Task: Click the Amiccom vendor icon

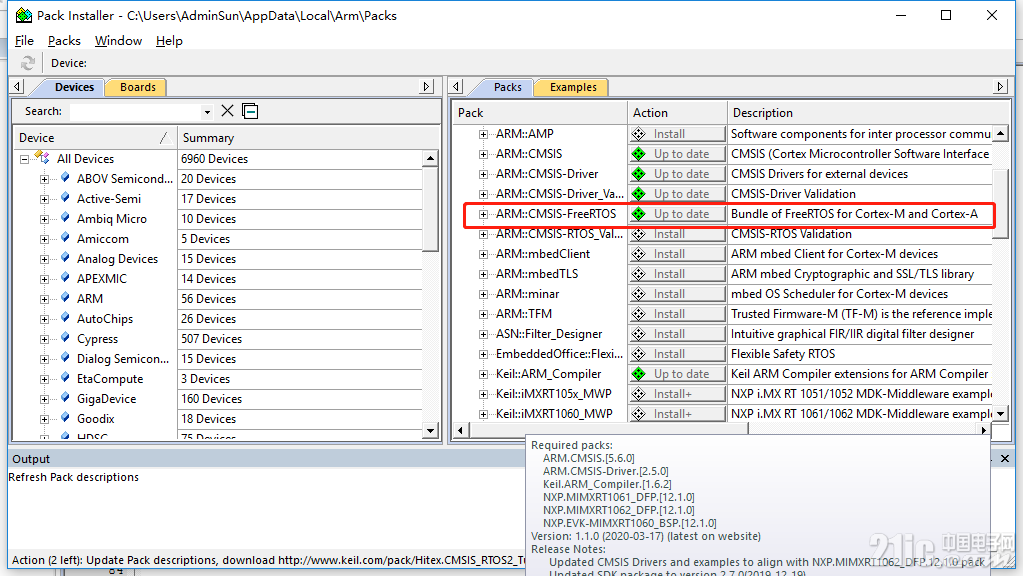Action: [65, 239]
